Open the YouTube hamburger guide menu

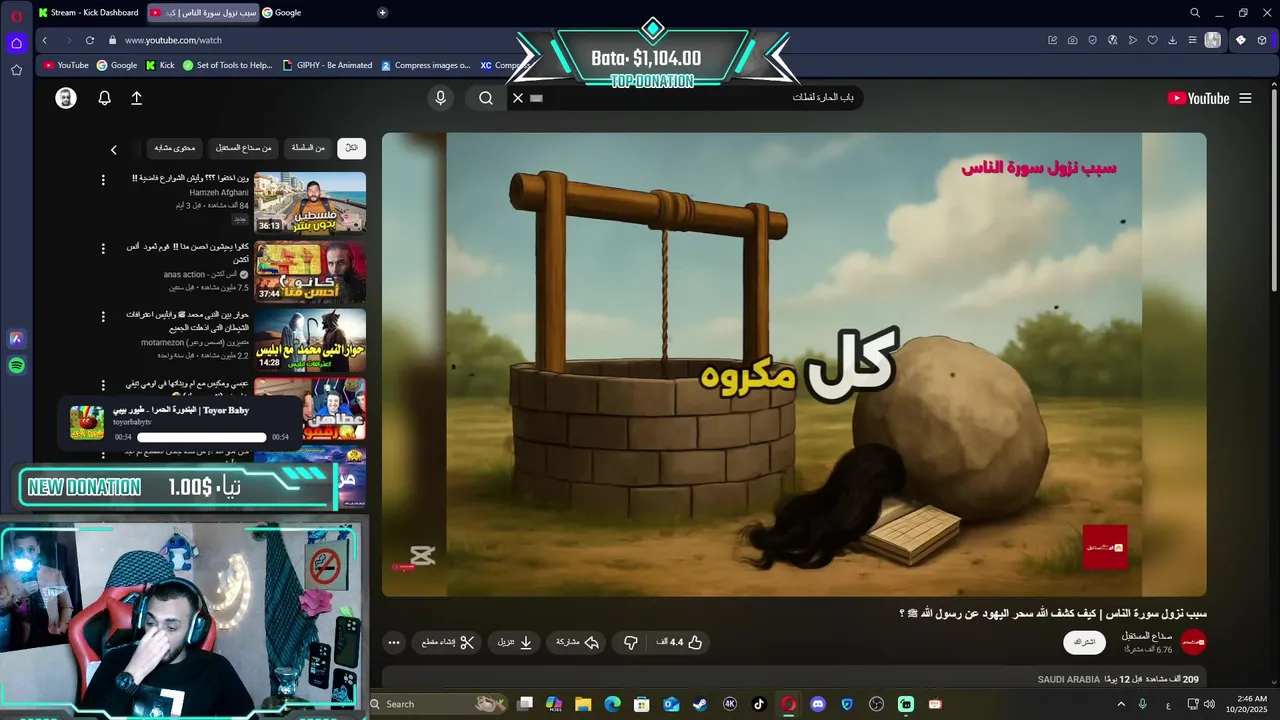(x=1245, y=98)
